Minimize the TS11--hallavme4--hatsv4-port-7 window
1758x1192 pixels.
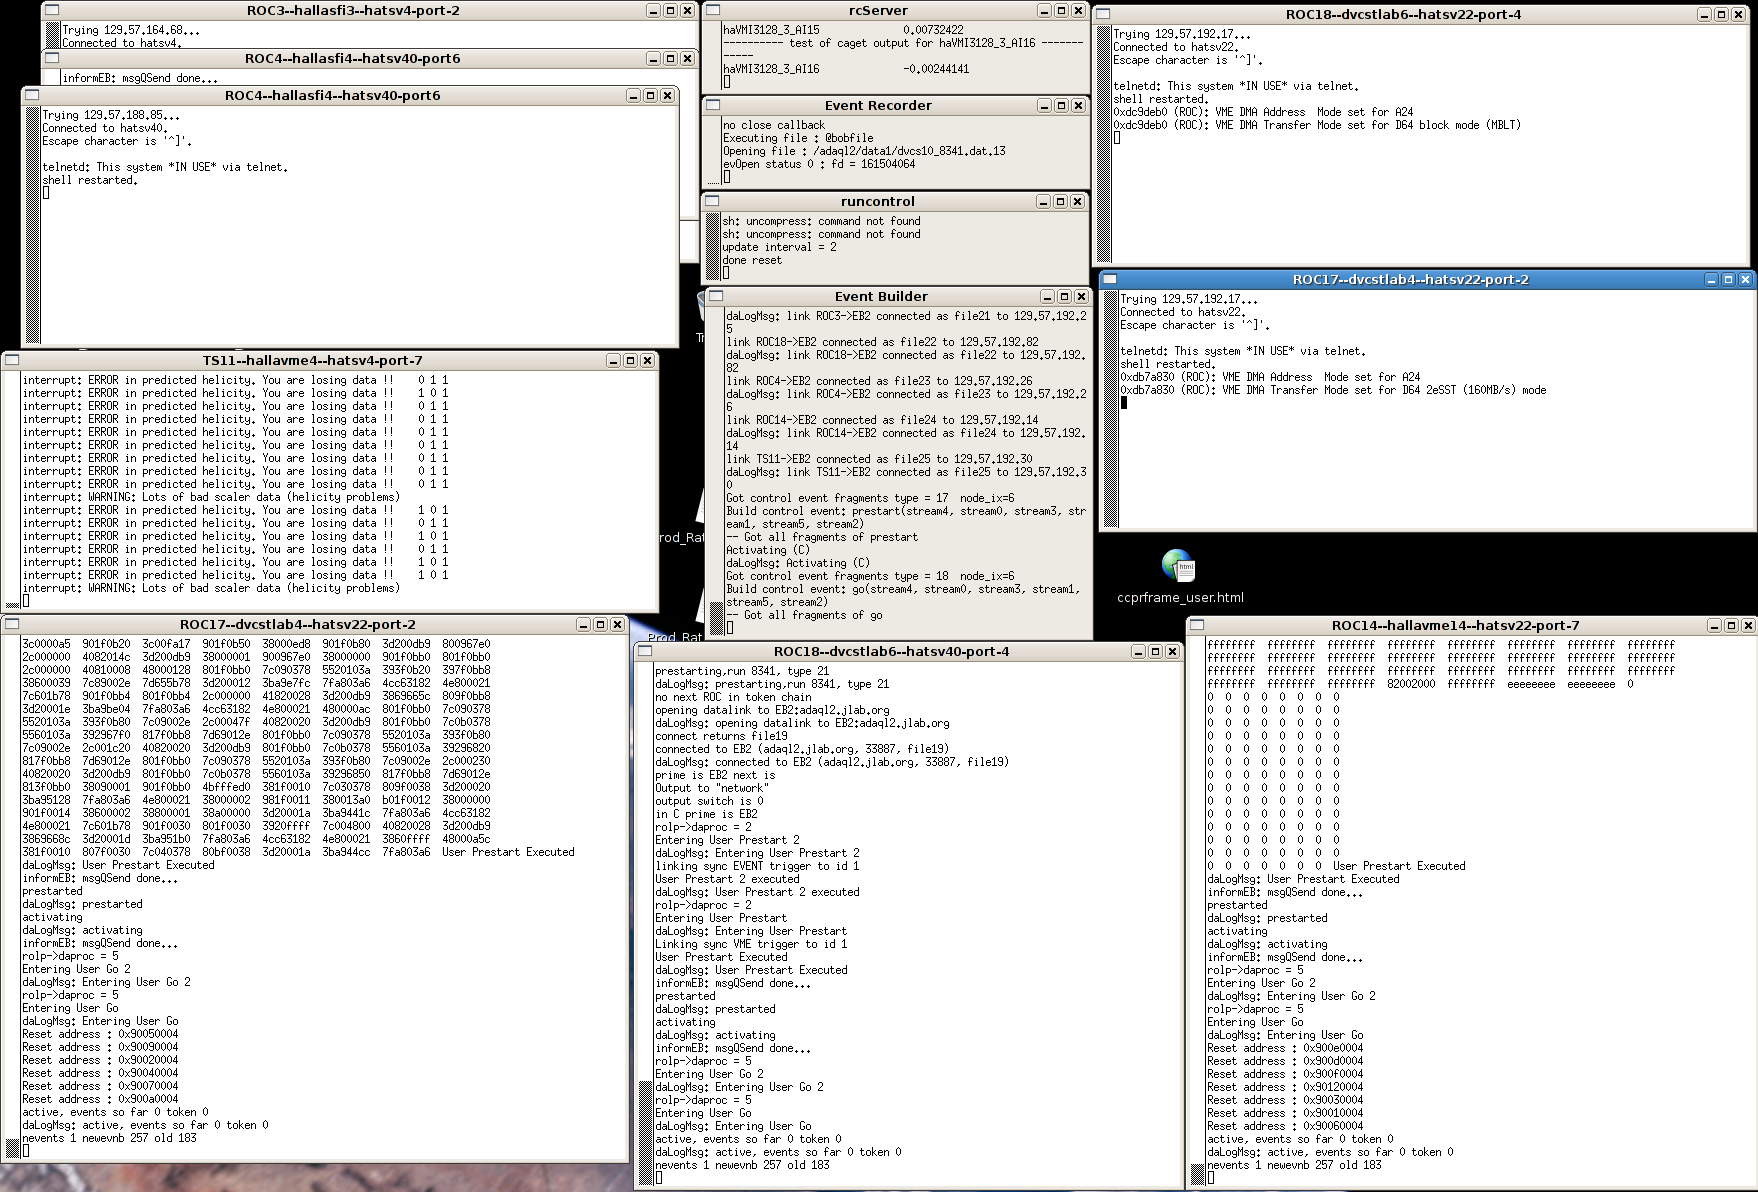pos(613,361)
